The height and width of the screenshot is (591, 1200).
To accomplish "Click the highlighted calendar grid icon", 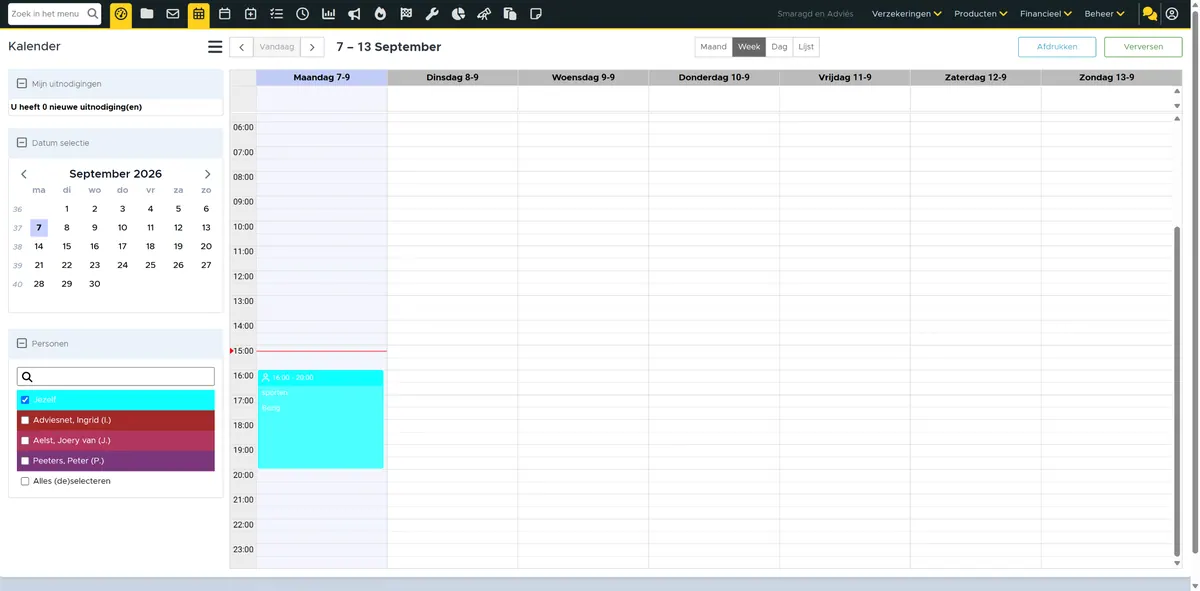I will click(199, 14).
